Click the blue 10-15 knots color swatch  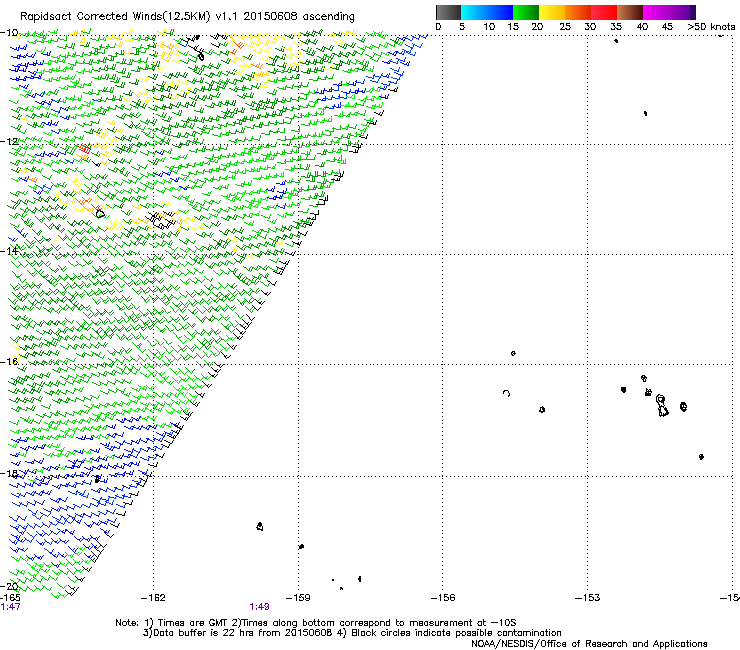pyautogui.click(x=500, y=12)
